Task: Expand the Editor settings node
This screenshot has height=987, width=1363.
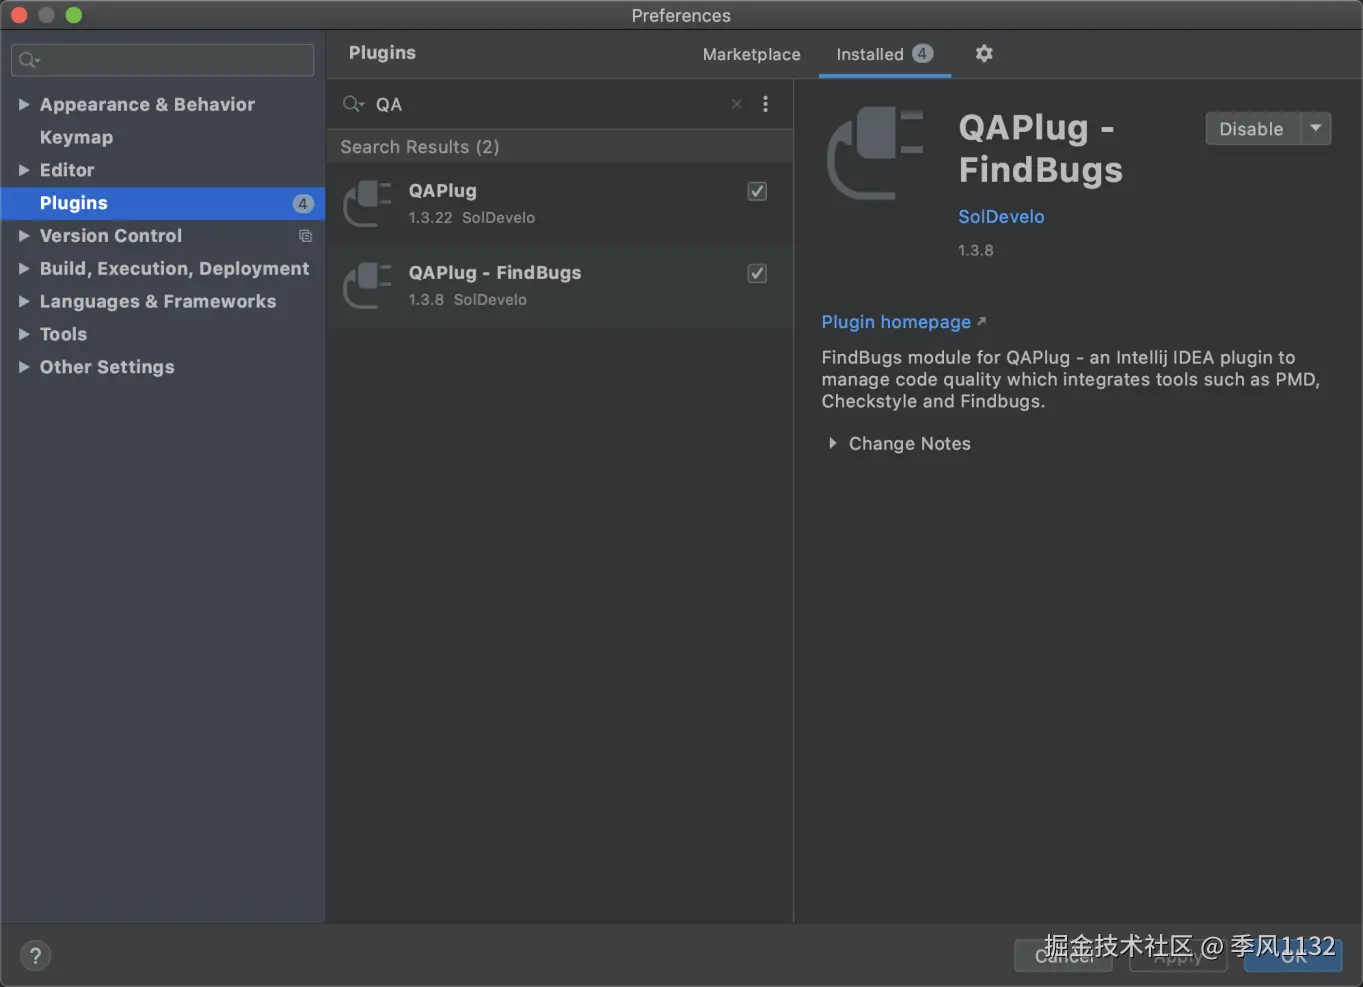Action: pyautogui.click(x=24, y=170)
